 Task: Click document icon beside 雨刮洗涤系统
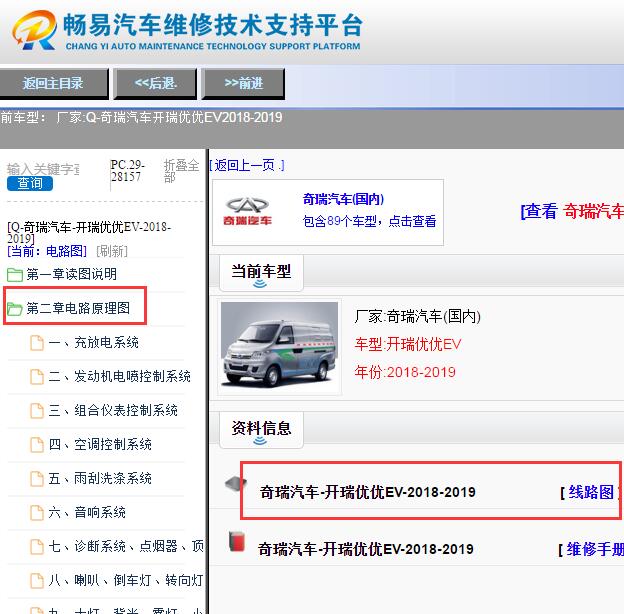pos(37,479)
